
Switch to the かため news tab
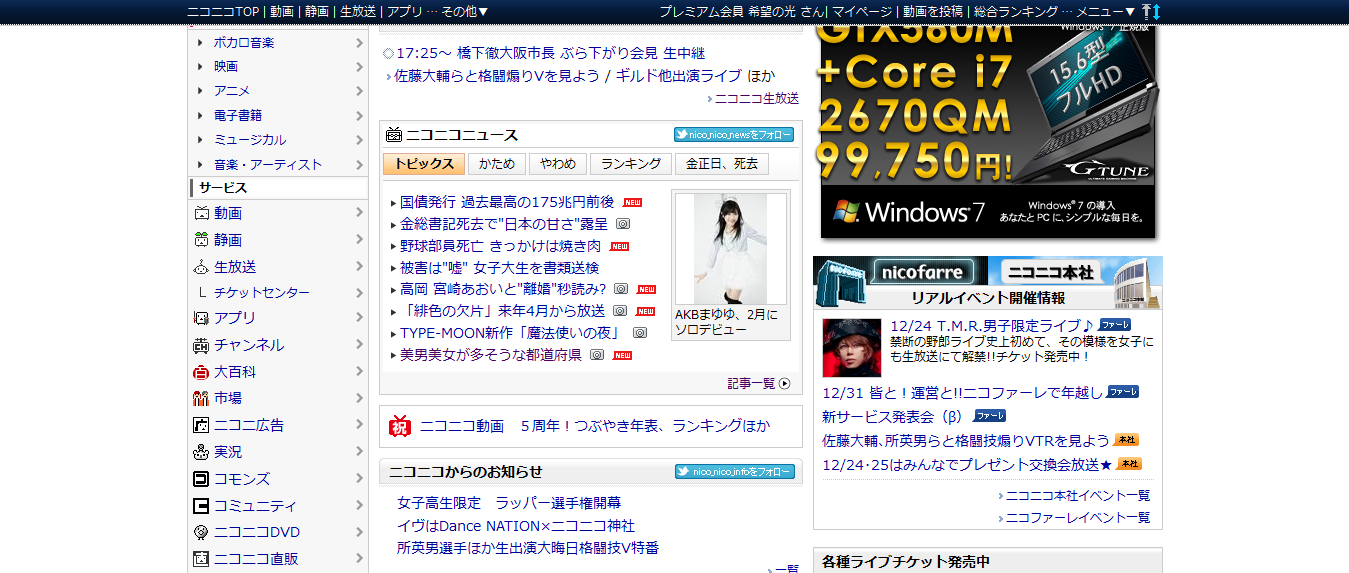pyautogui.click(x=497, y=164)
